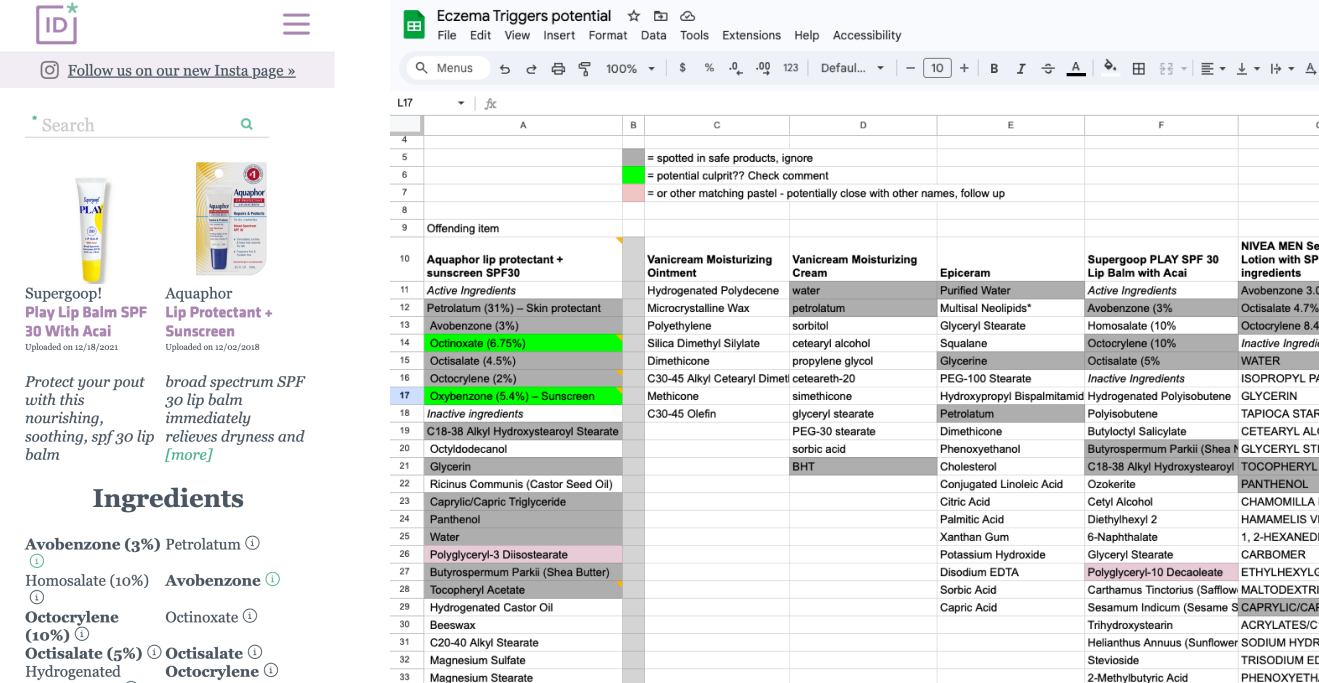Follow the new Insta page link
Screen dimensions: 1319x683
[181, 70]
